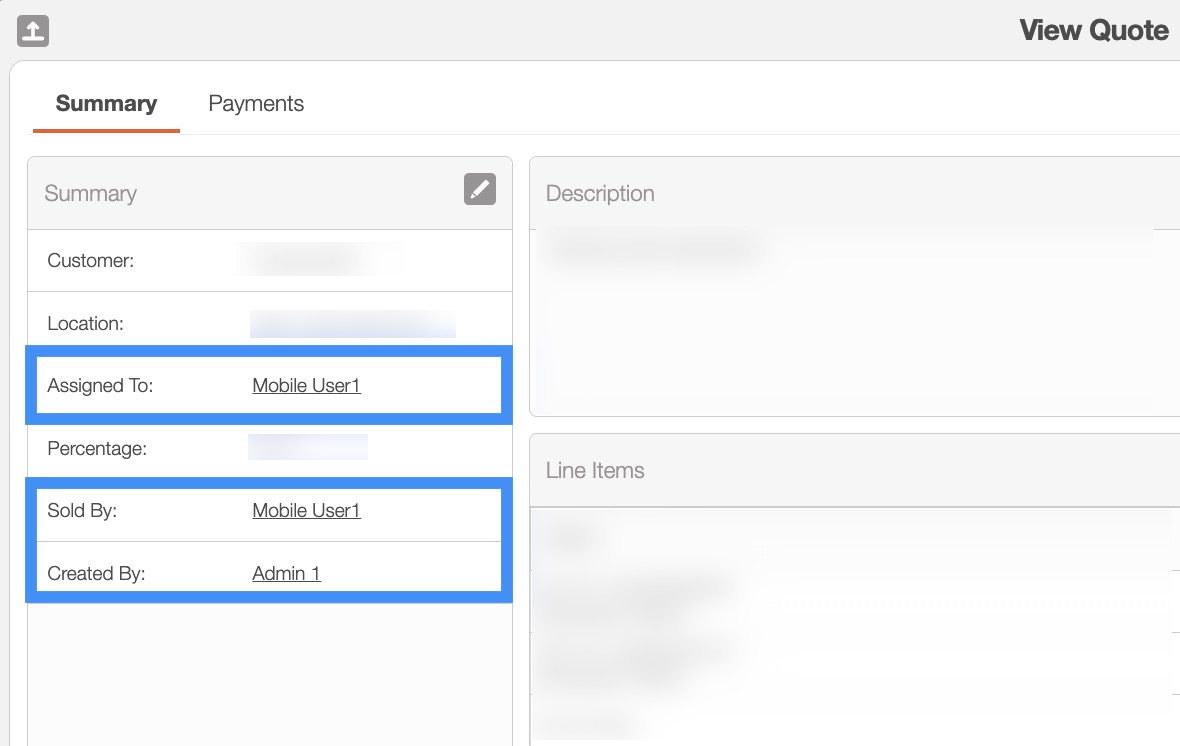Open the Created By Admin 1 link
The image size is (1180, 746).
[x=286, y=574]
